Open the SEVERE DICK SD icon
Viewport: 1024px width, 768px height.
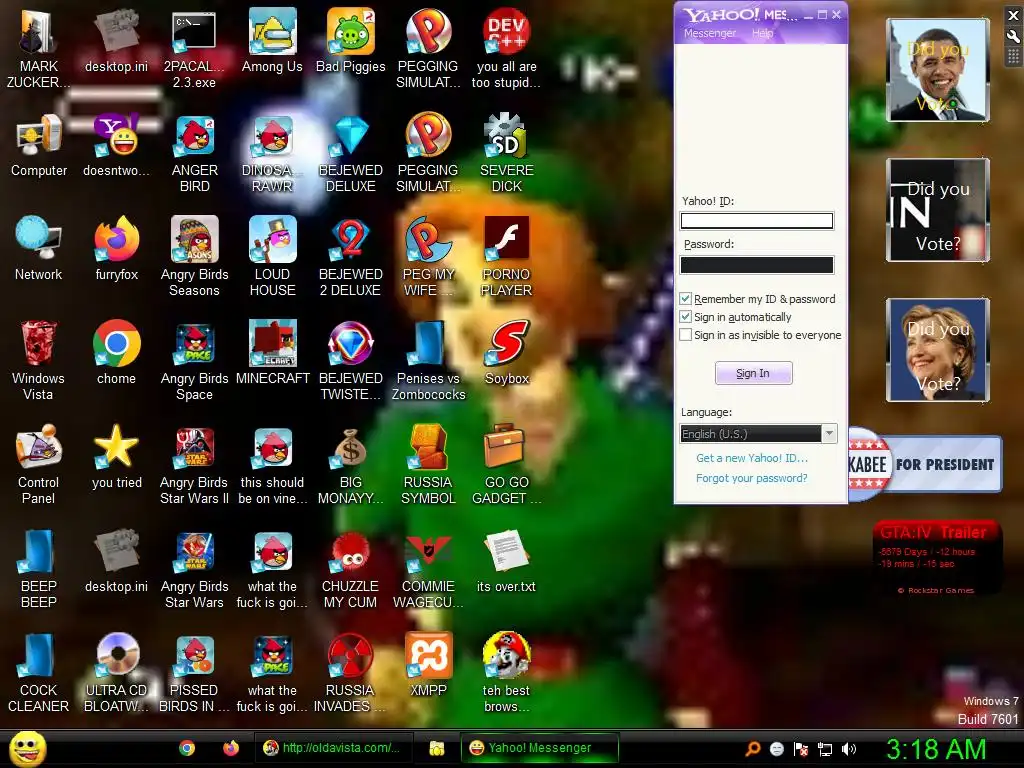507,153
